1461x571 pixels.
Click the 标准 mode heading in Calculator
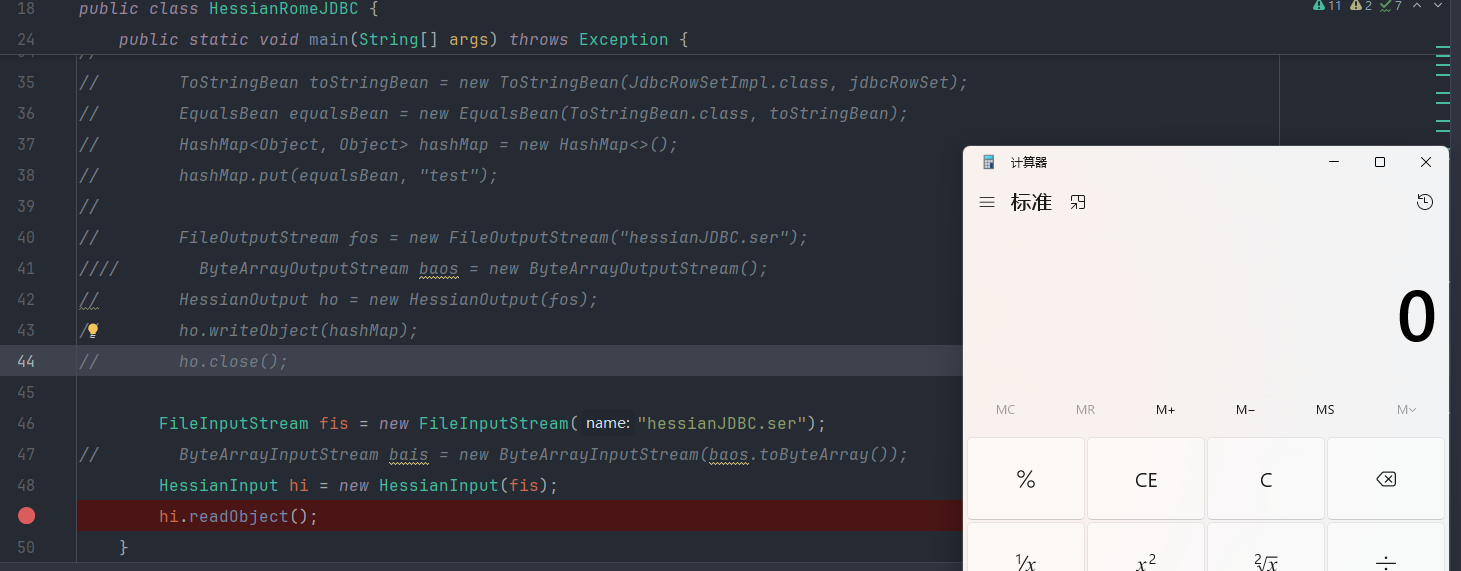(1031, 202)
